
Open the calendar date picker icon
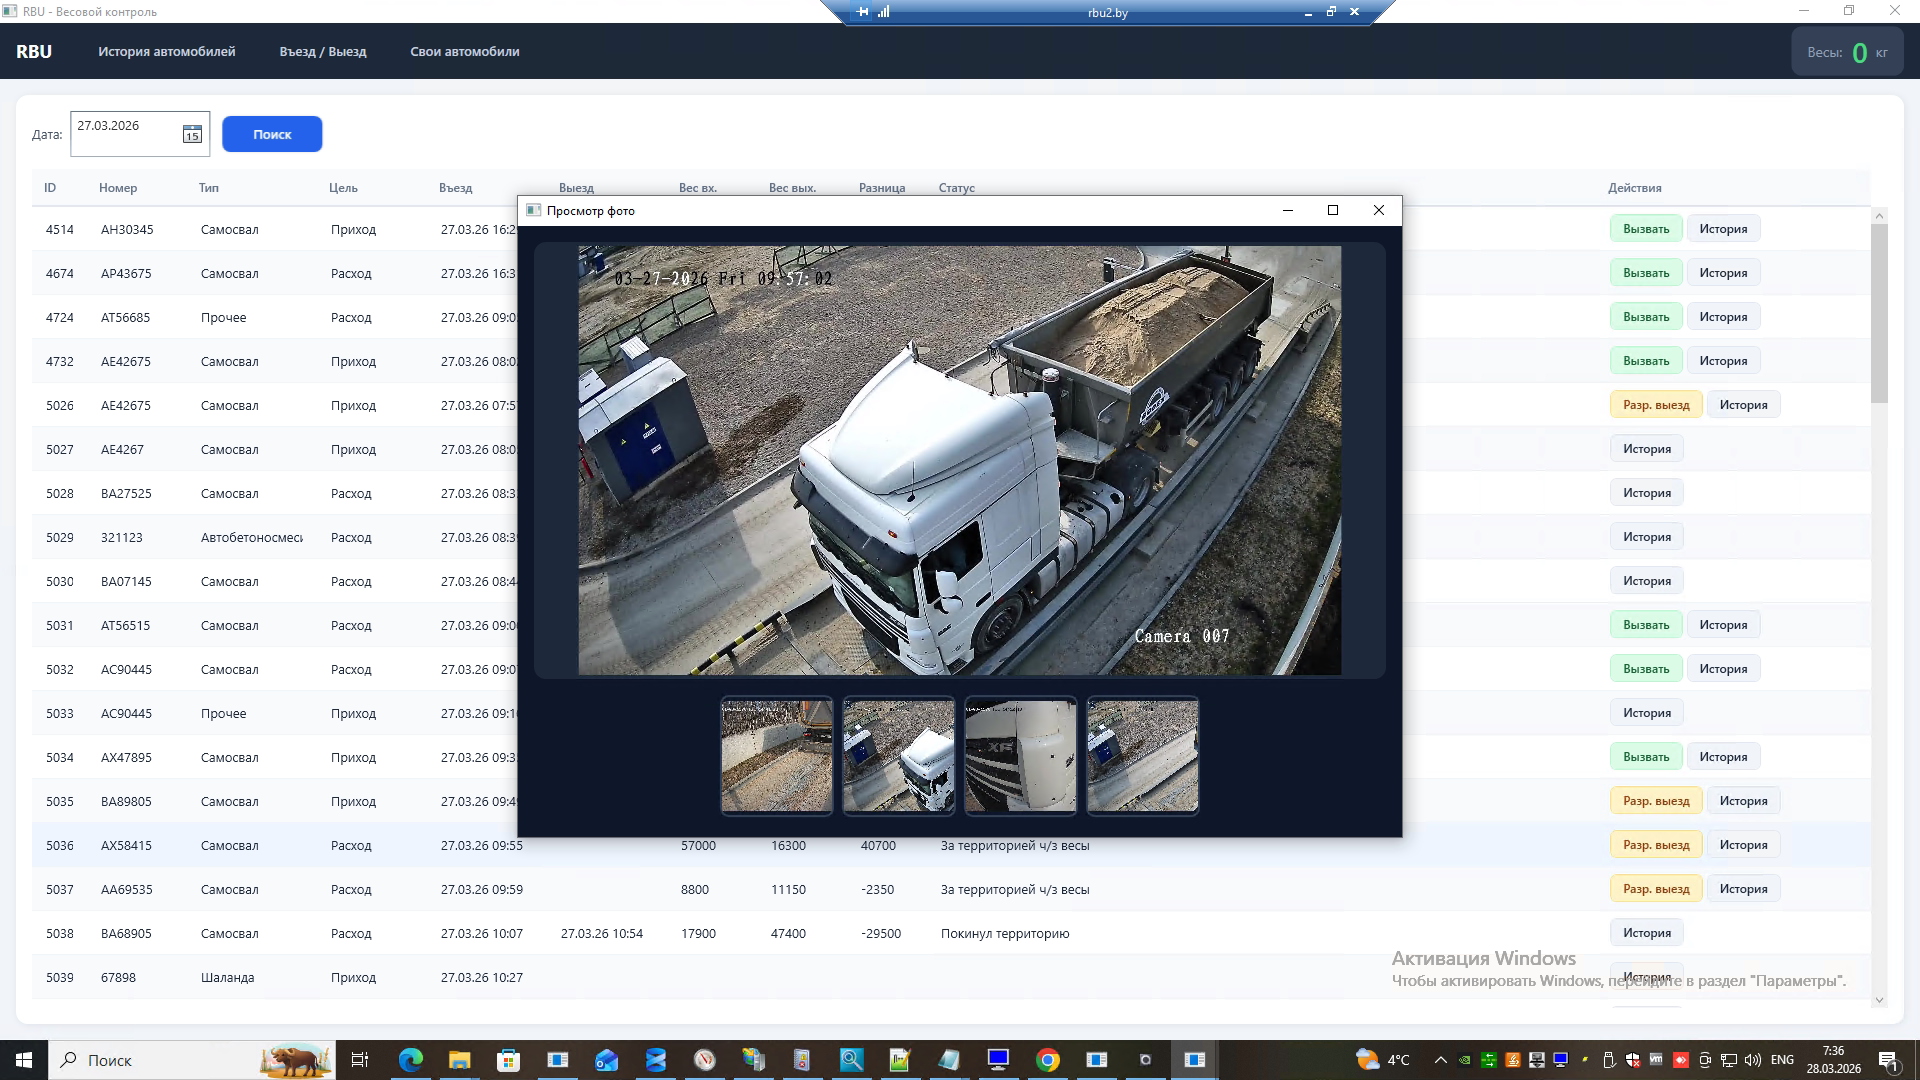tap(192, 134)
